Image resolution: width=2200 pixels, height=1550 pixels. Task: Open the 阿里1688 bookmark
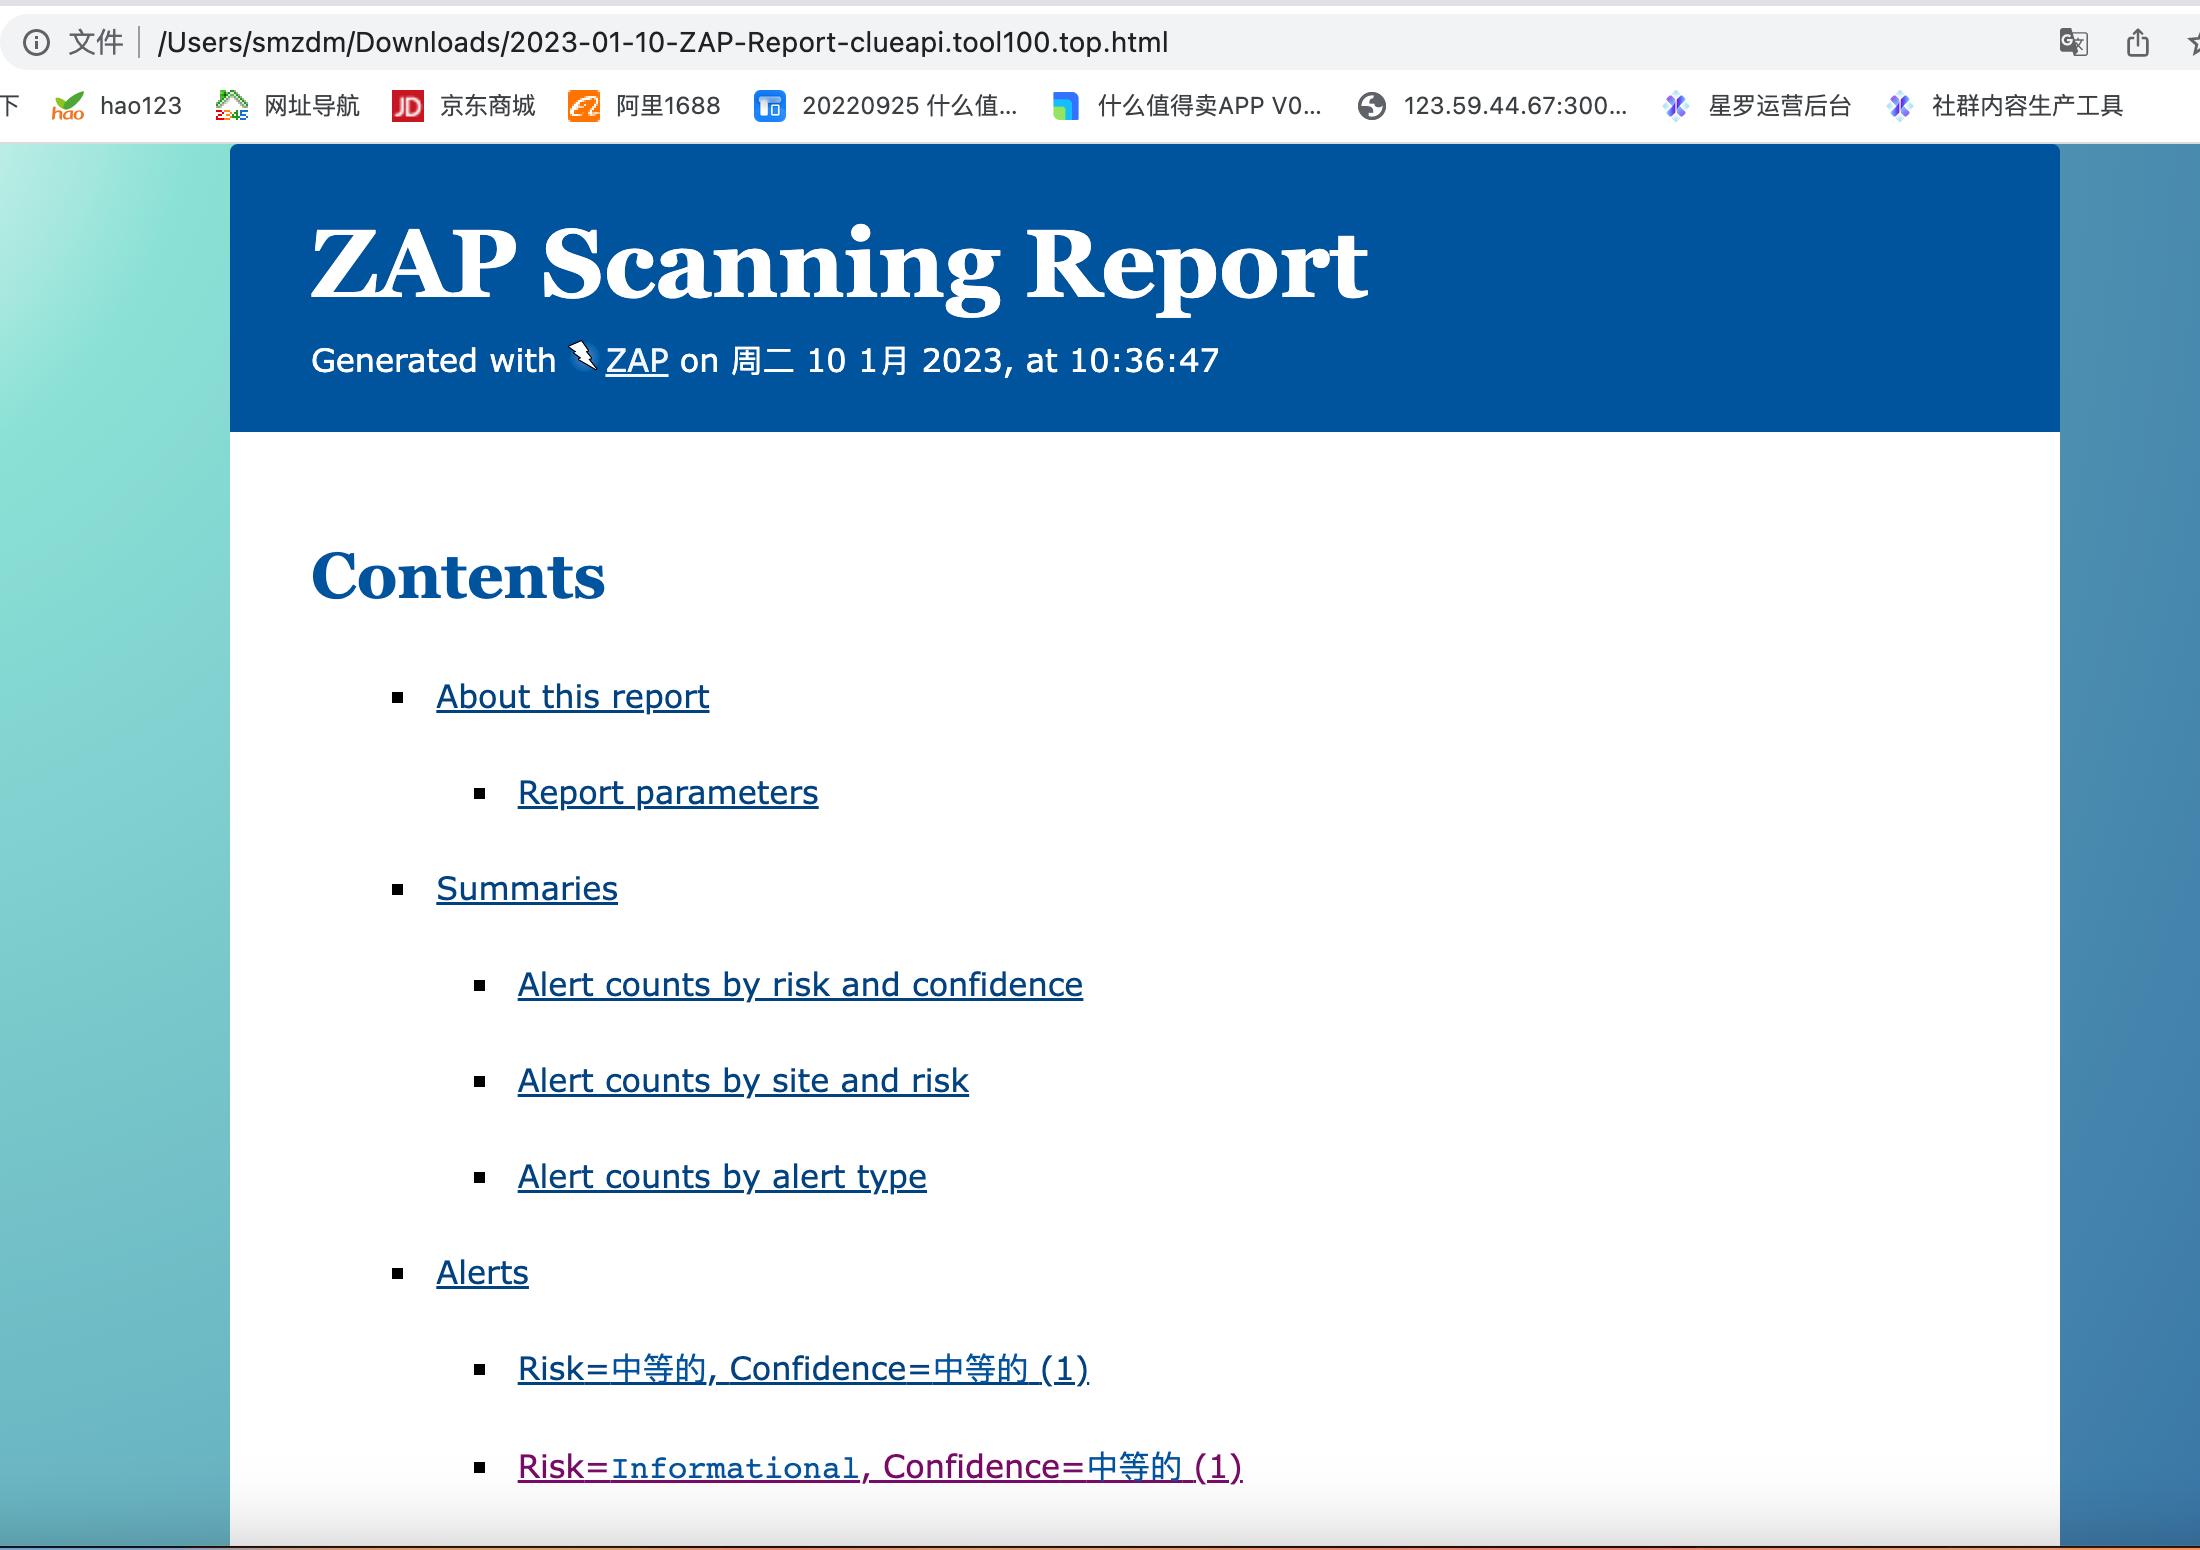(x=665, y=105)
